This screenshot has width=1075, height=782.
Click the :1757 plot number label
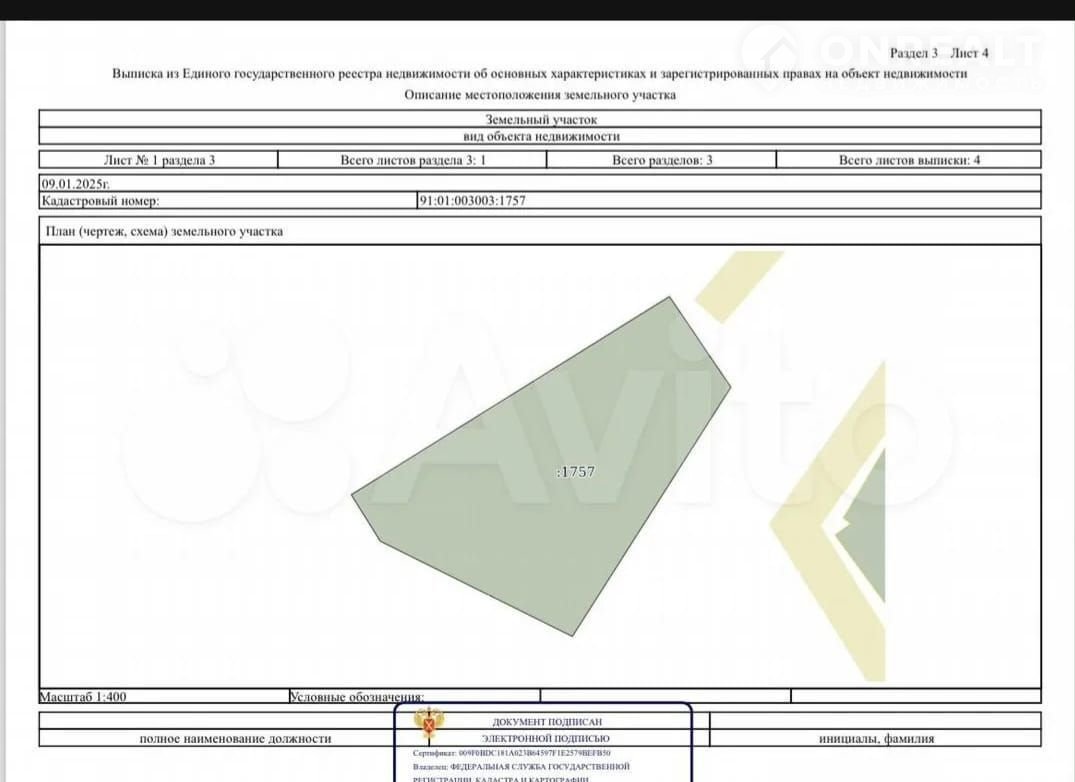pyautogui.click(x=574, y=471)
